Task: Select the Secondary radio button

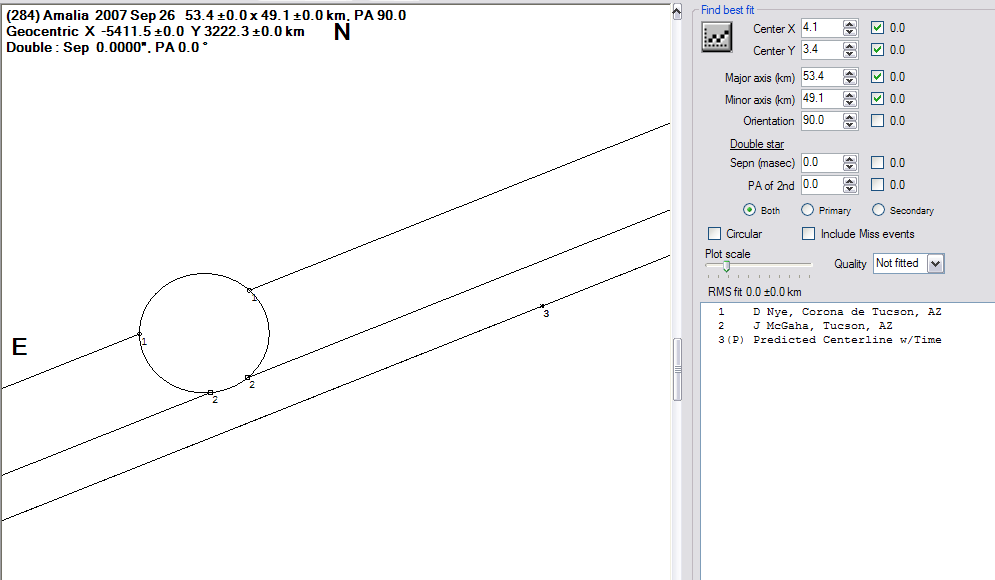Action: pos(878,209)
